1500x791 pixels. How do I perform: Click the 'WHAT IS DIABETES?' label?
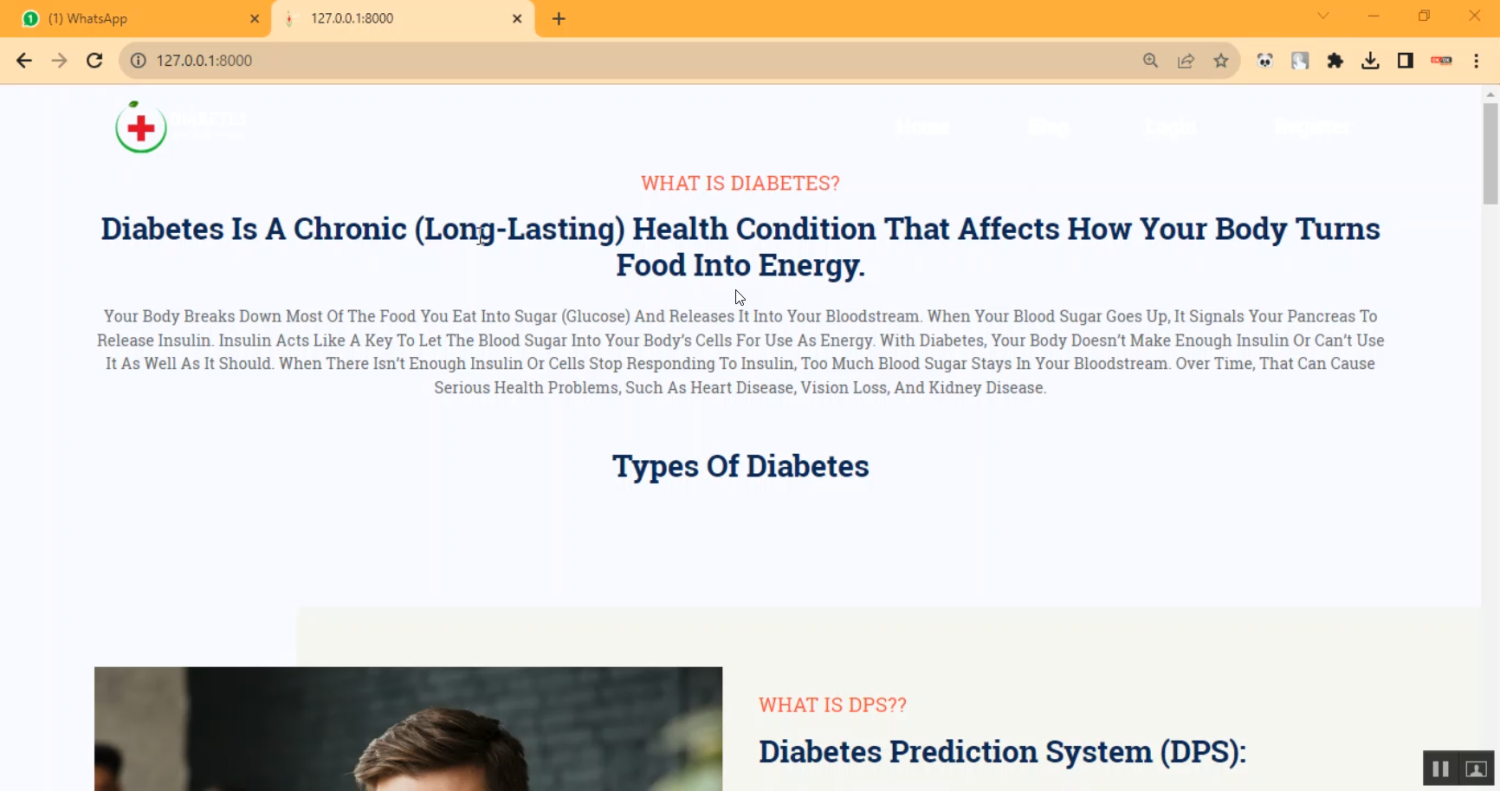coord(740,183)
